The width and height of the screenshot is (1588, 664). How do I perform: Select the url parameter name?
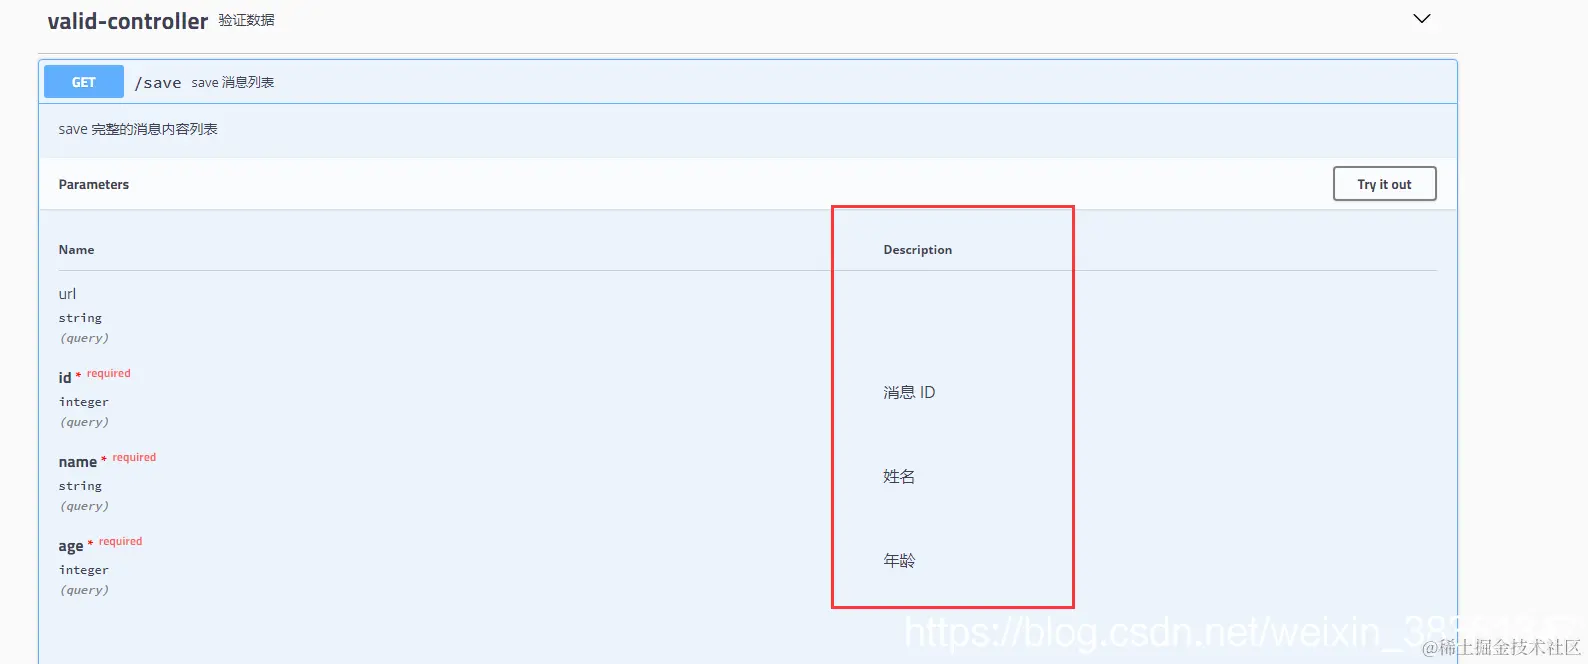tap(67, 294)
